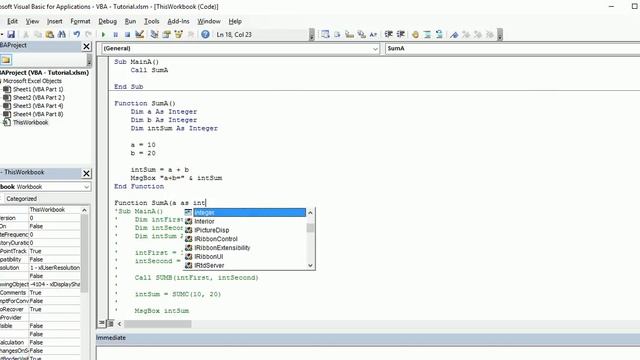Click Toggle Folders icon in Project panel
640x360 pixels.
(6, 60)
